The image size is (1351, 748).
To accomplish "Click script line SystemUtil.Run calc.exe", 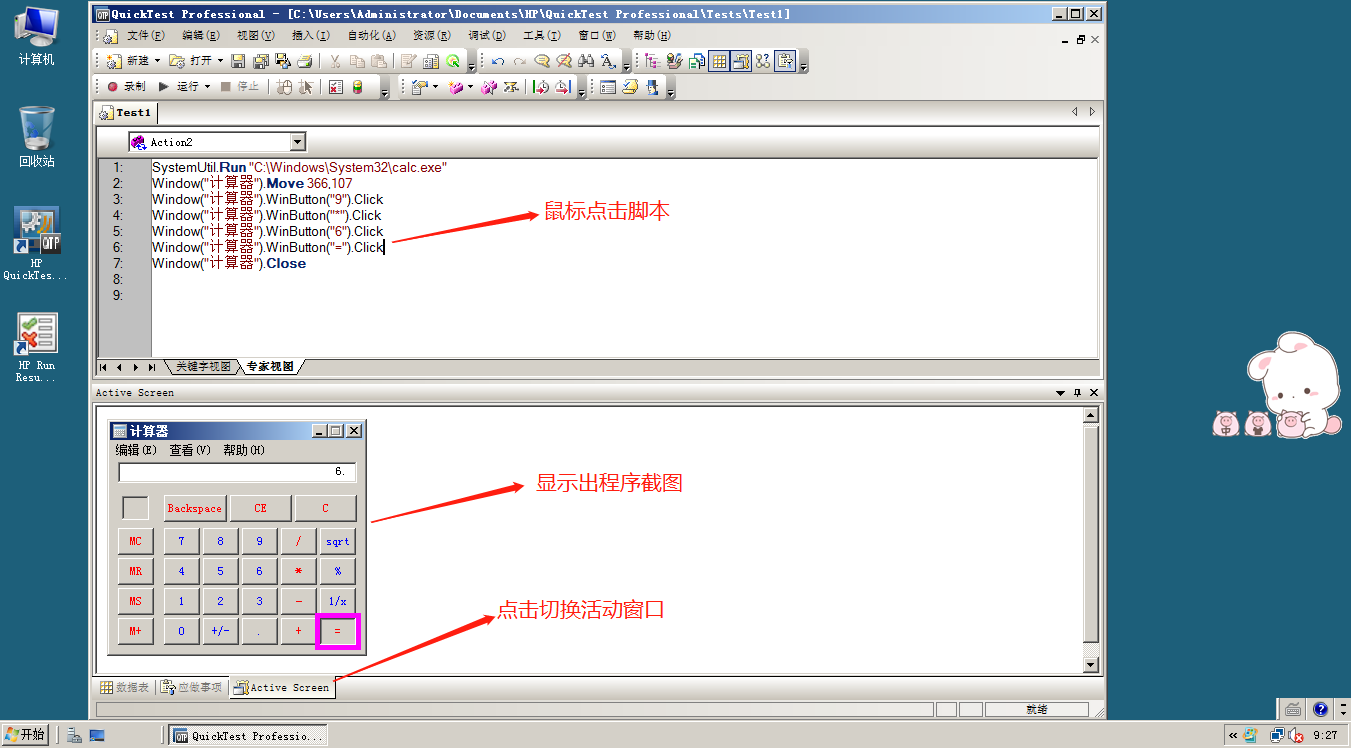I will coord(299,167).
